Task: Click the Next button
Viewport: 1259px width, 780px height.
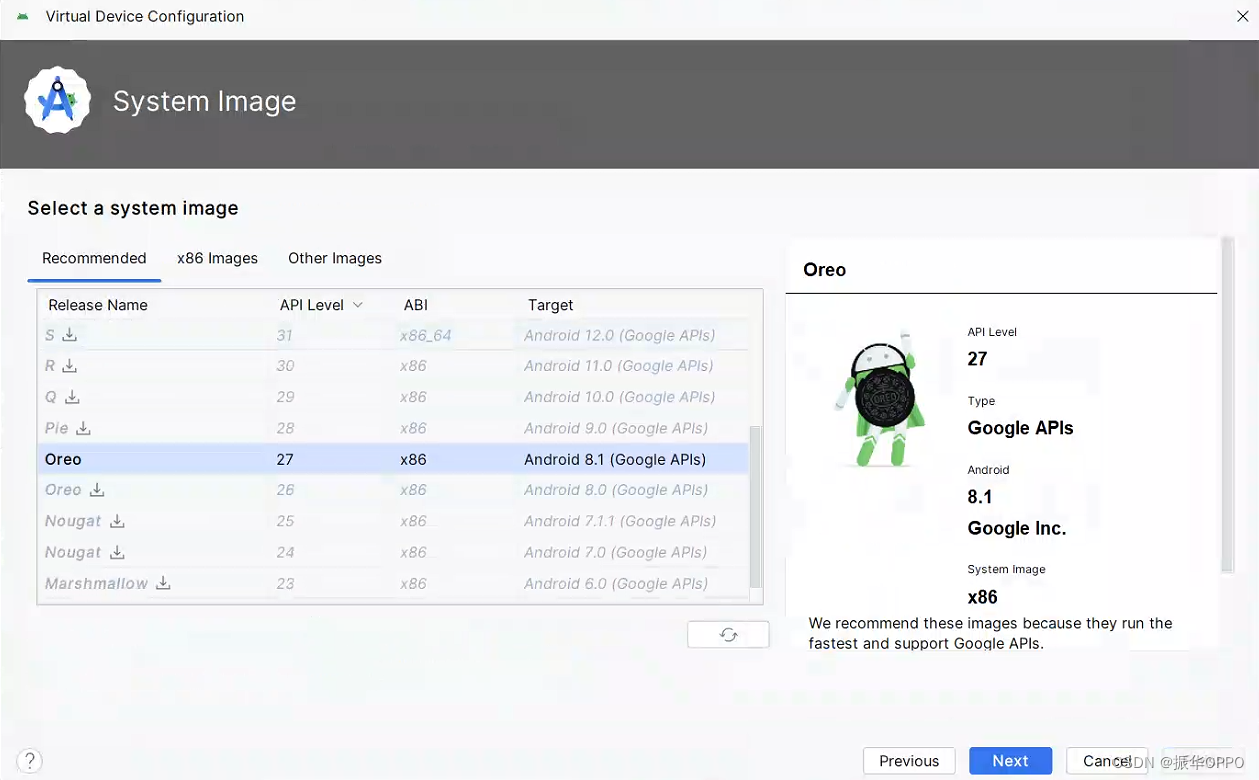Action: pyautogui.click(x=1010, y=761)
